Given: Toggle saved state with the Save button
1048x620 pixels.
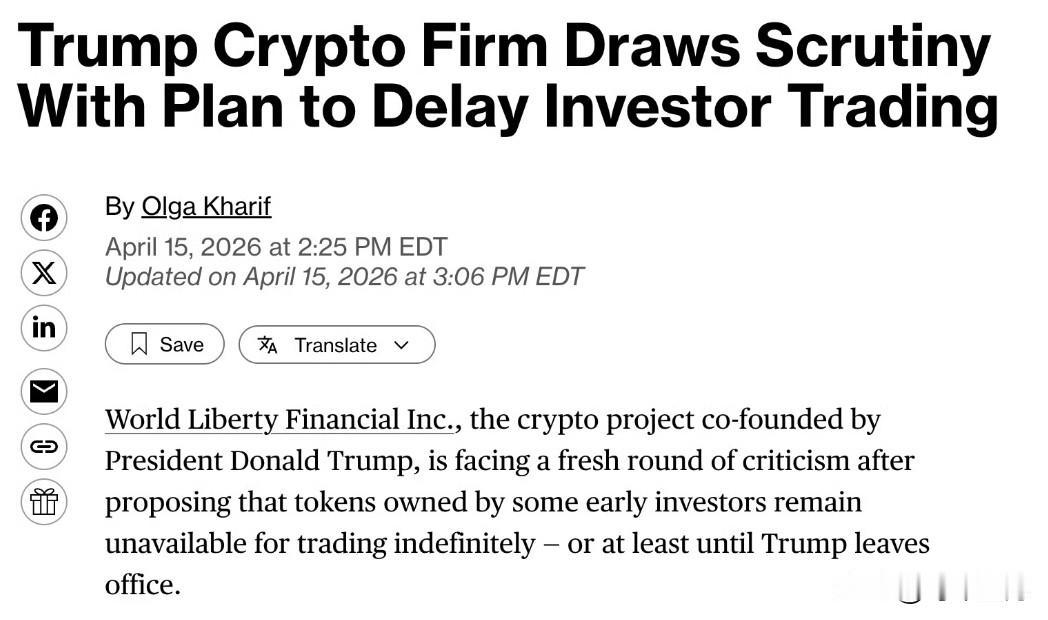Looking at the screenshot, I should (x=164, y=344).
